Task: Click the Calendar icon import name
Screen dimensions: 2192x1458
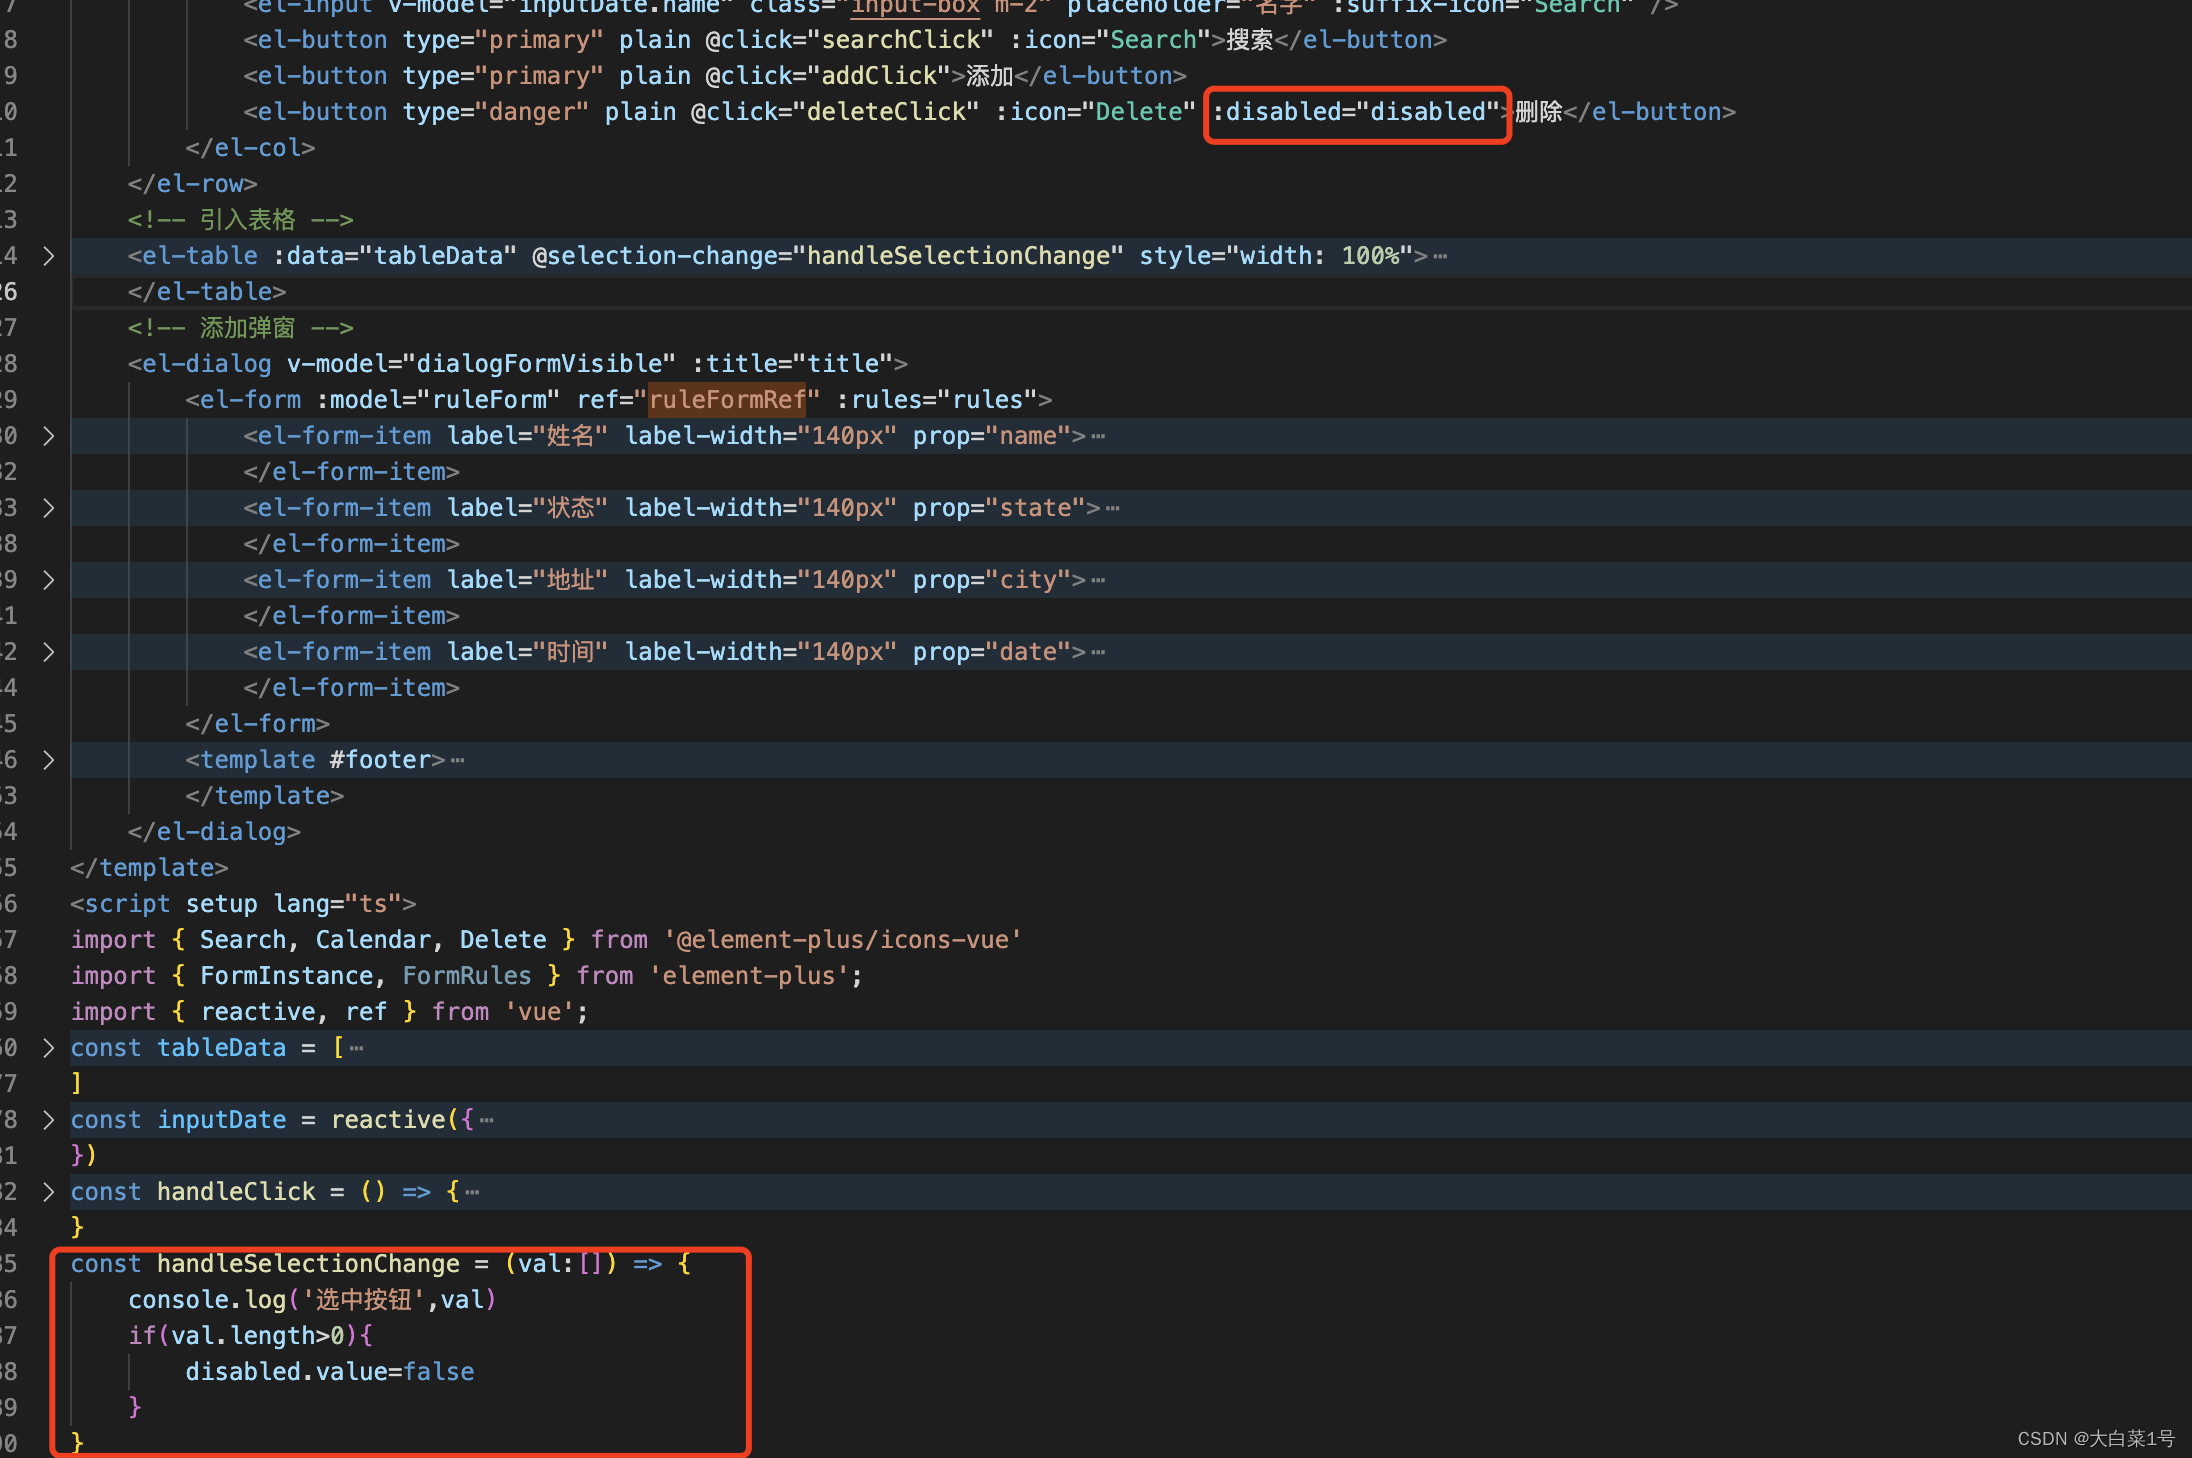Action: click(373, 940)
